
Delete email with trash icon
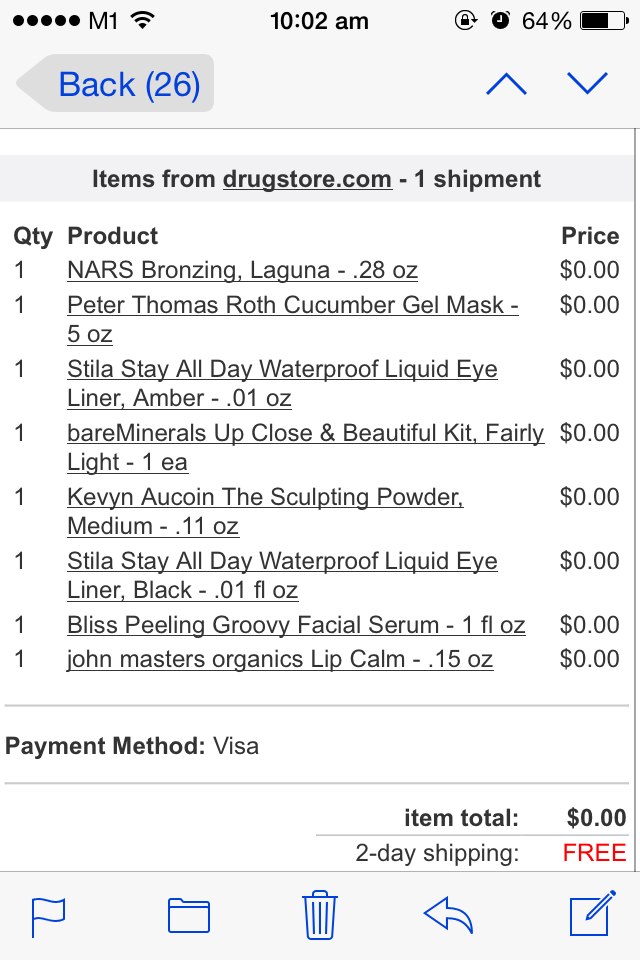(x=320, y=915)
